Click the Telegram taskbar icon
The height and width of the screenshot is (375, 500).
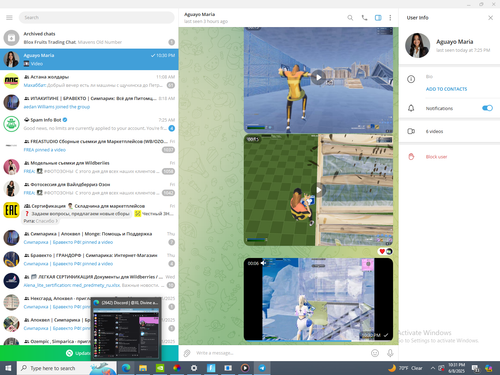[x=262, y=368]
